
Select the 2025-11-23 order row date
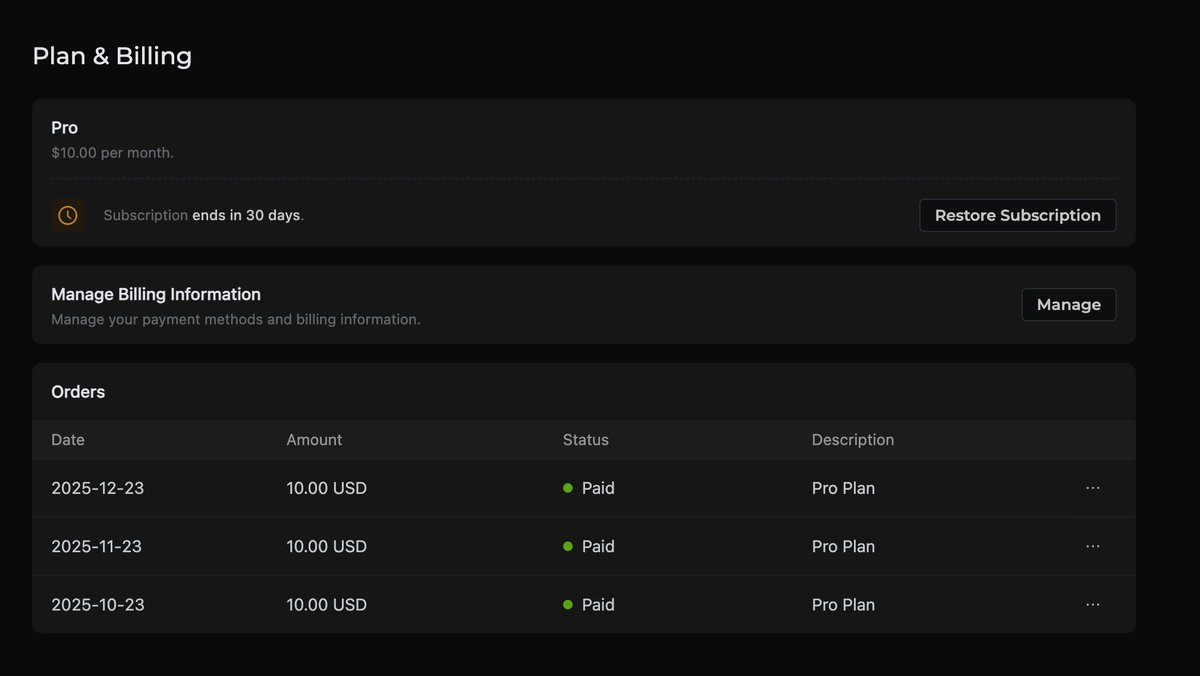[97, 546]
